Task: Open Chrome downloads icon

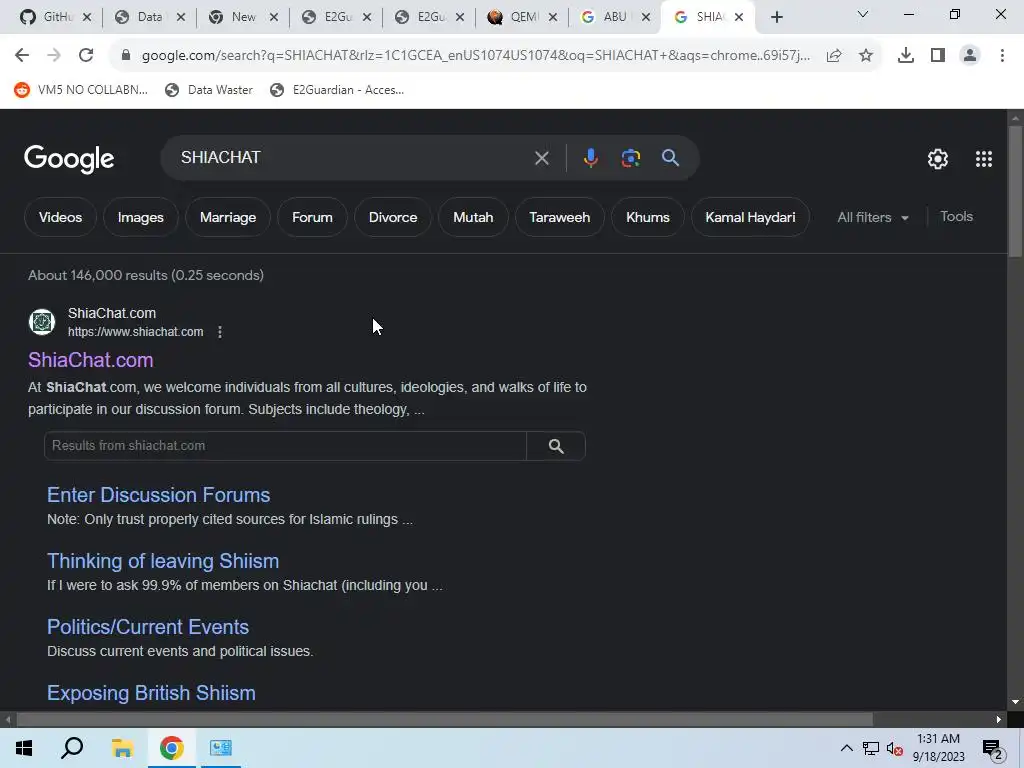Action: point(906,56)
